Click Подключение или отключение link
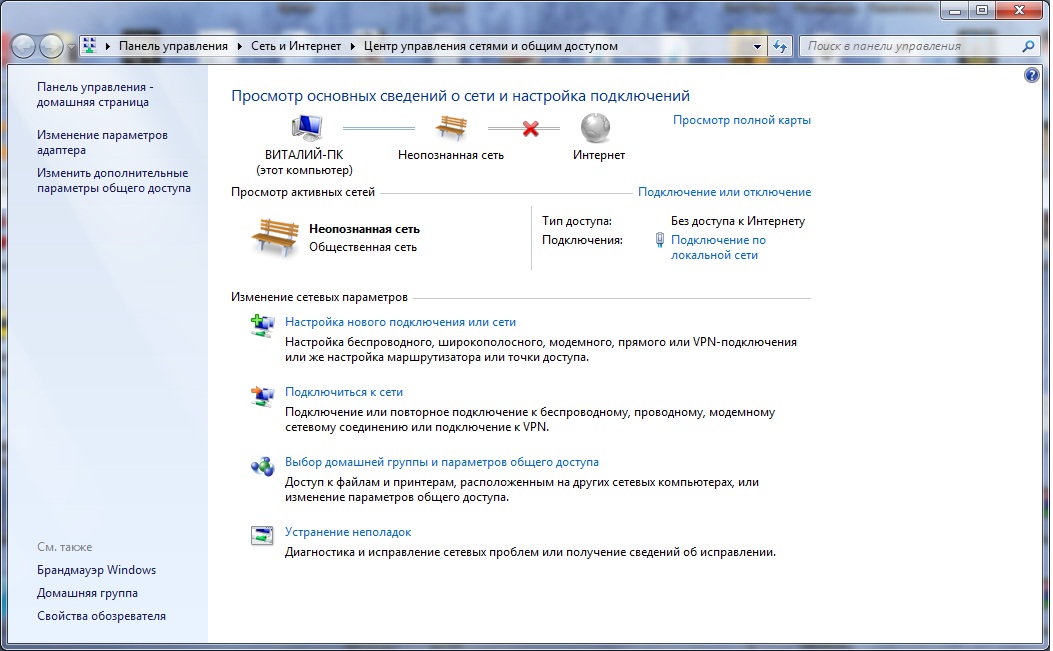1053x651 pixels. (x=724, y=192)
